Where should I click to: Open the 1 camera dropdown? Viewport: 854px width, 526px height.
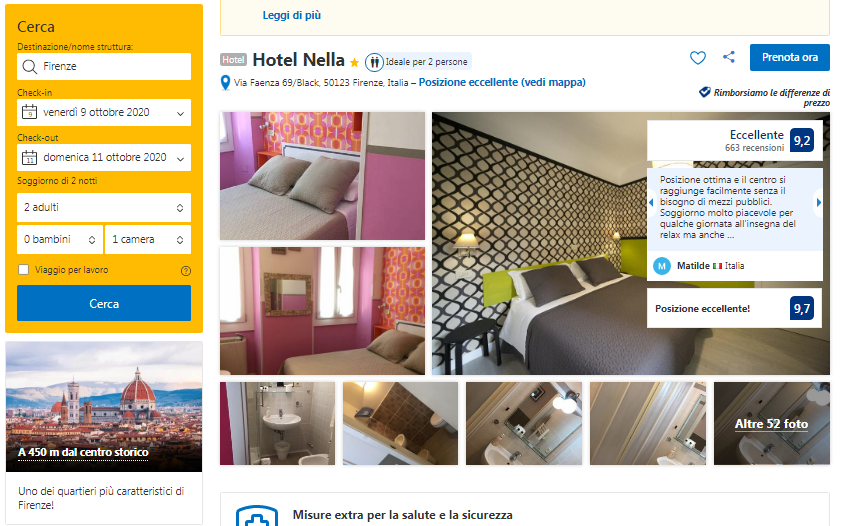pos(148,240)
